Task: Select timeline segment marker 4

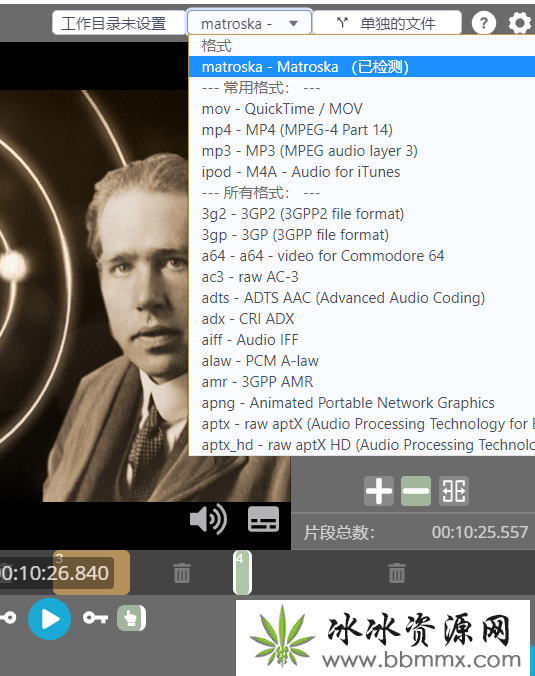Action: pos(242,573)
